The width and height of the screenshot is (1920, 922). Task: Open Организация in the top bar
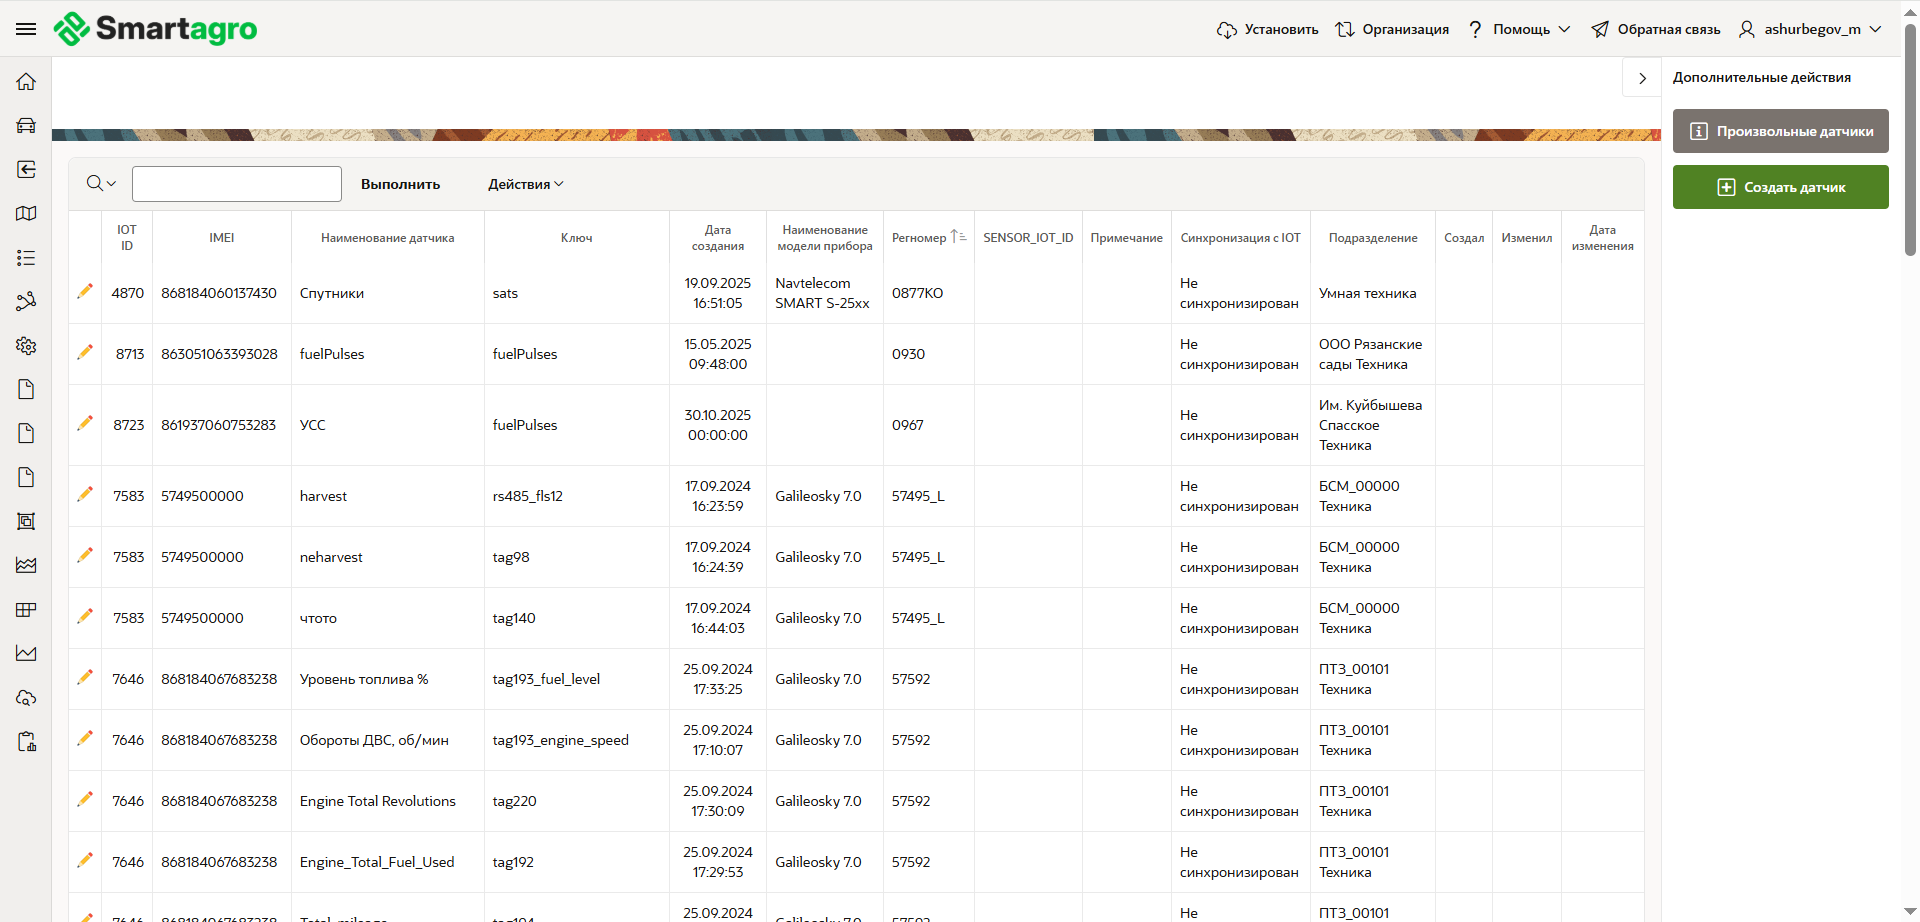pyautogui.click(x=1392, y=29)
